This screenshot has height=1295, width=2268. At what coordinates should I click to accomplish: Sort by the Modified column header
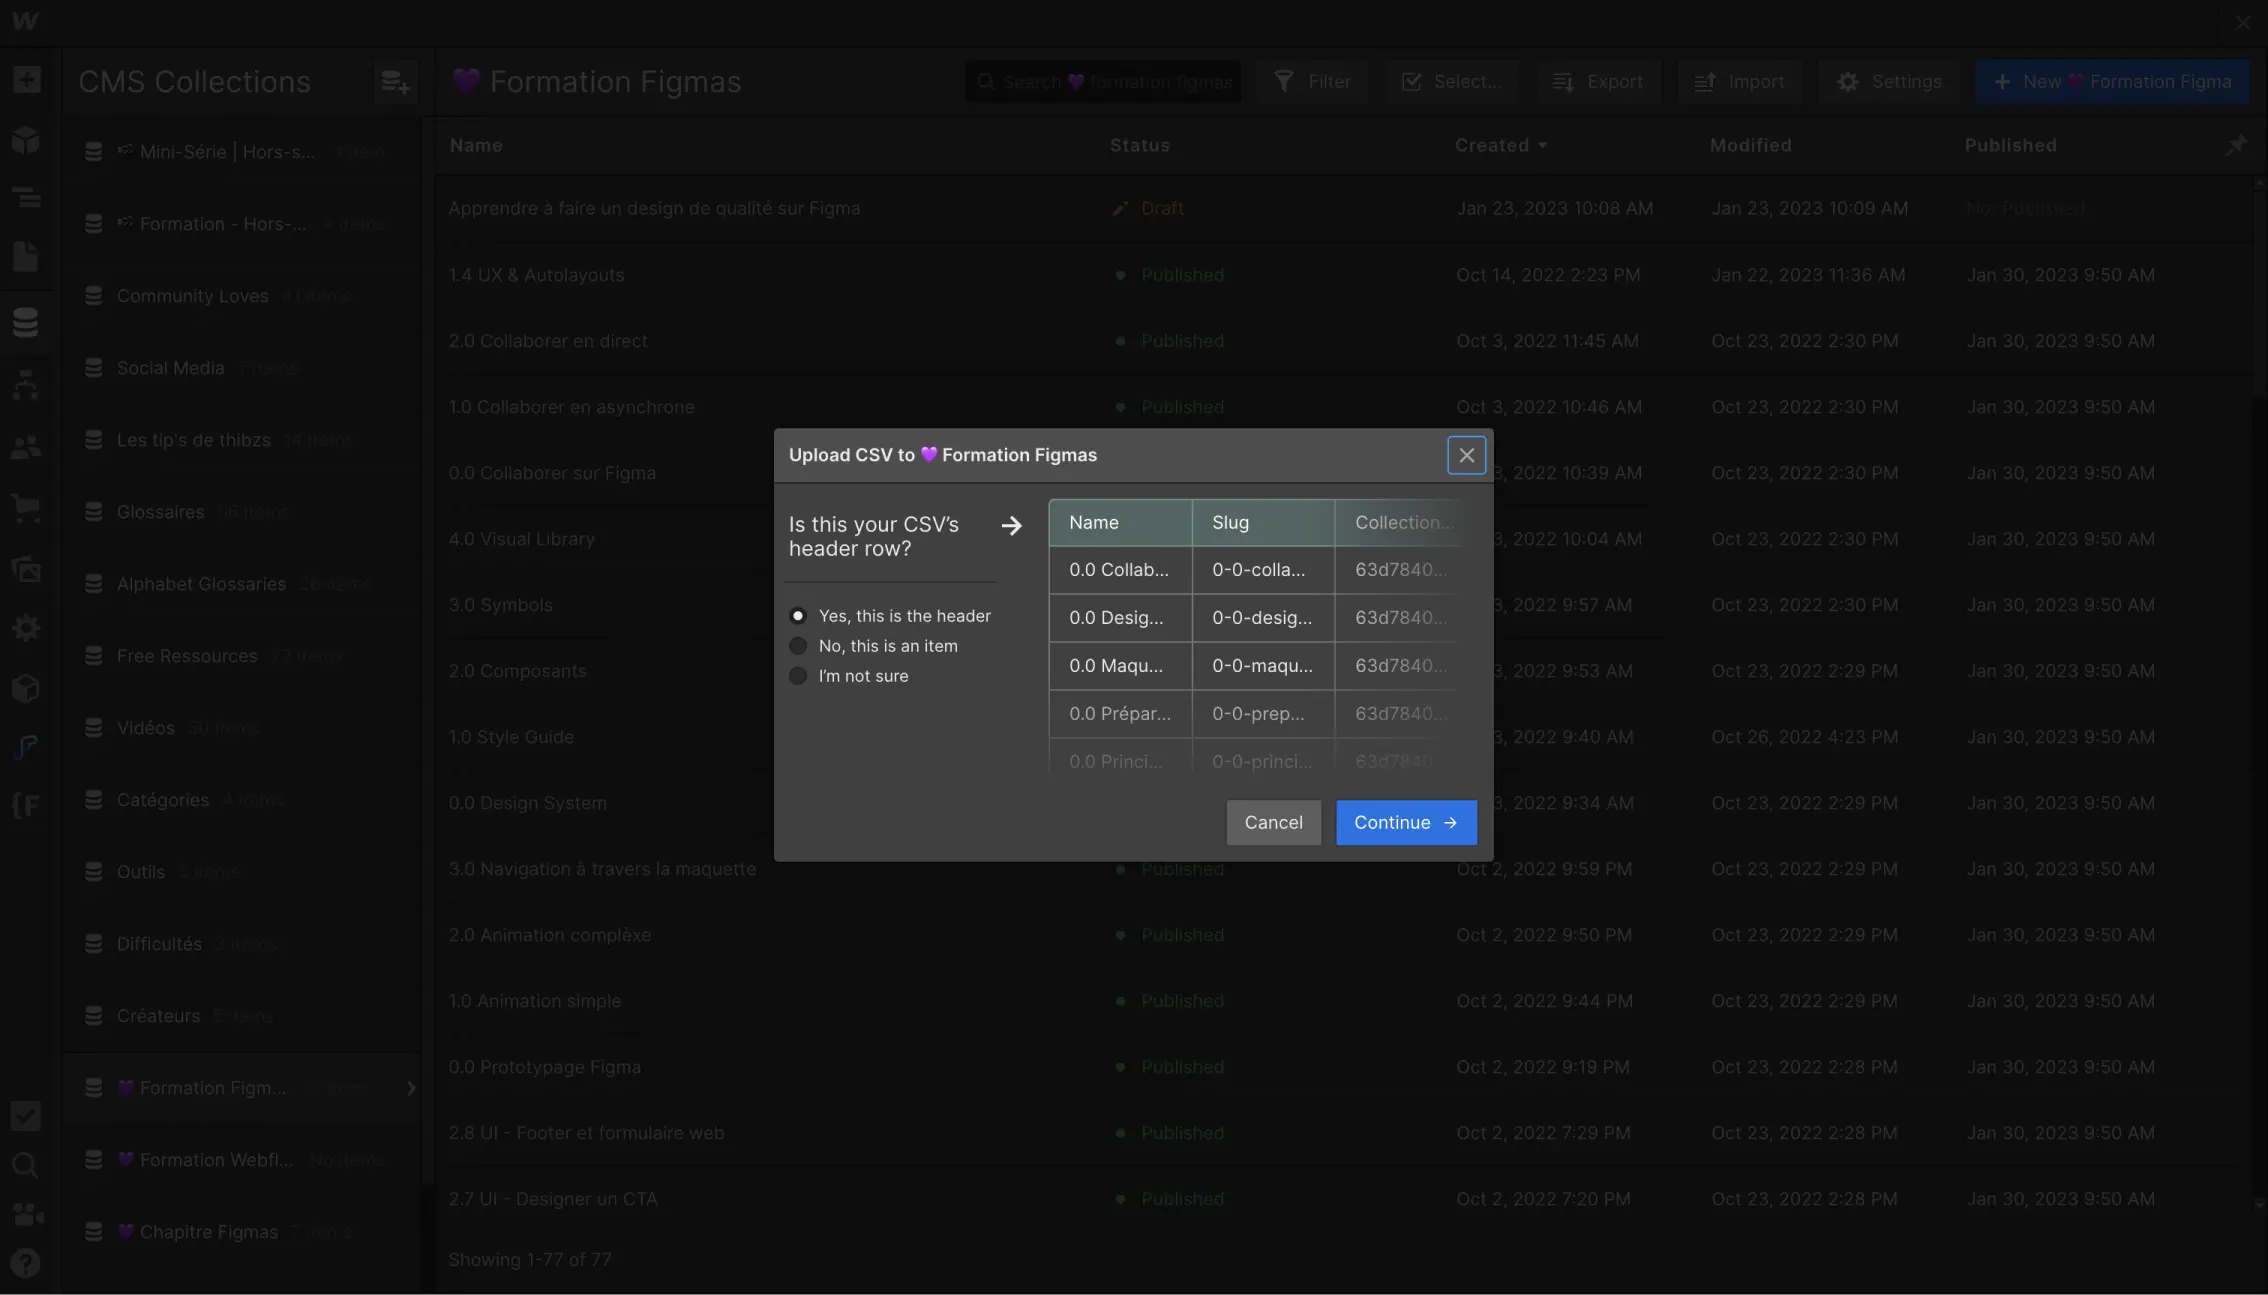(1750, 146)
